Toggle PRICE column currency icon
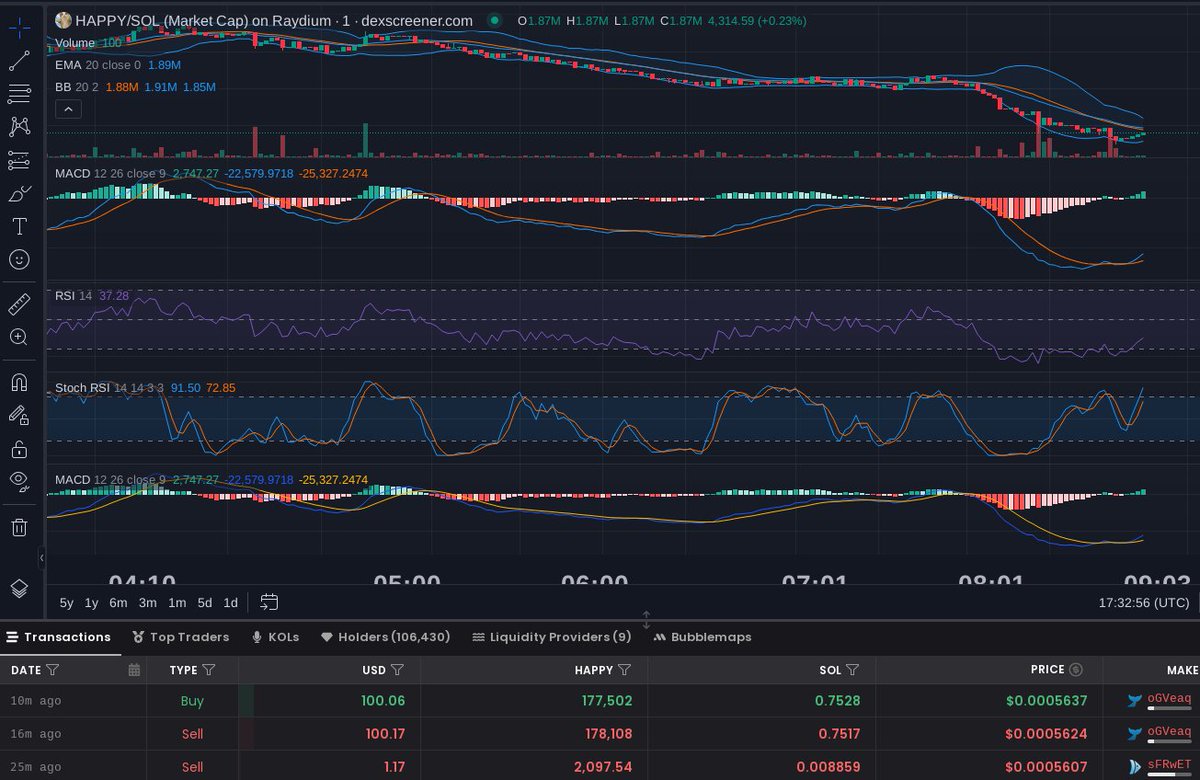 click(1076, 669)
